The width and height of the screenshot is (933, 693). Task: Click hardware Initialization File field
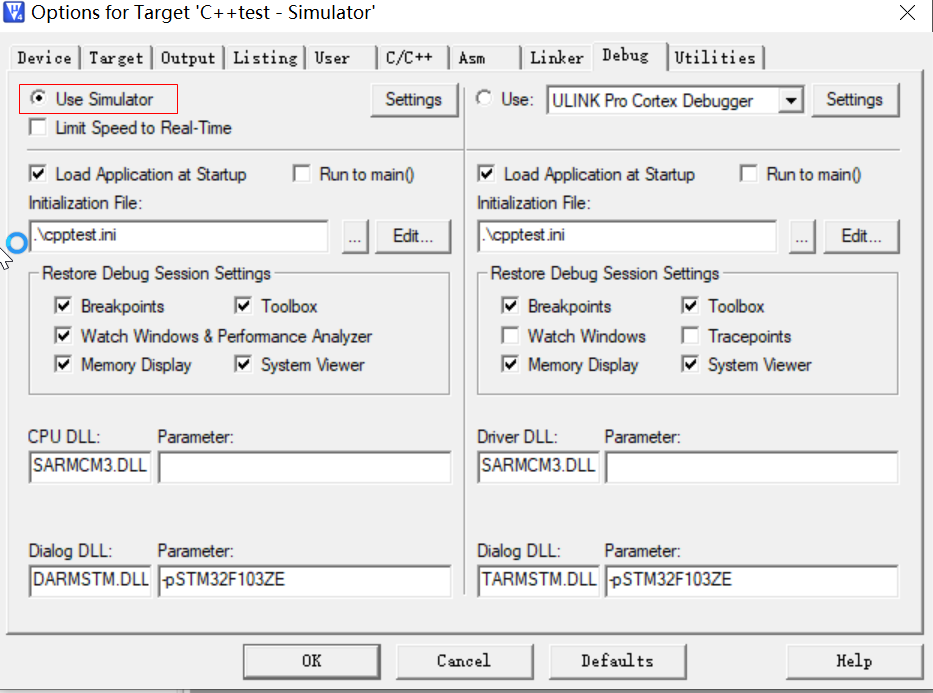click(627, 236)
